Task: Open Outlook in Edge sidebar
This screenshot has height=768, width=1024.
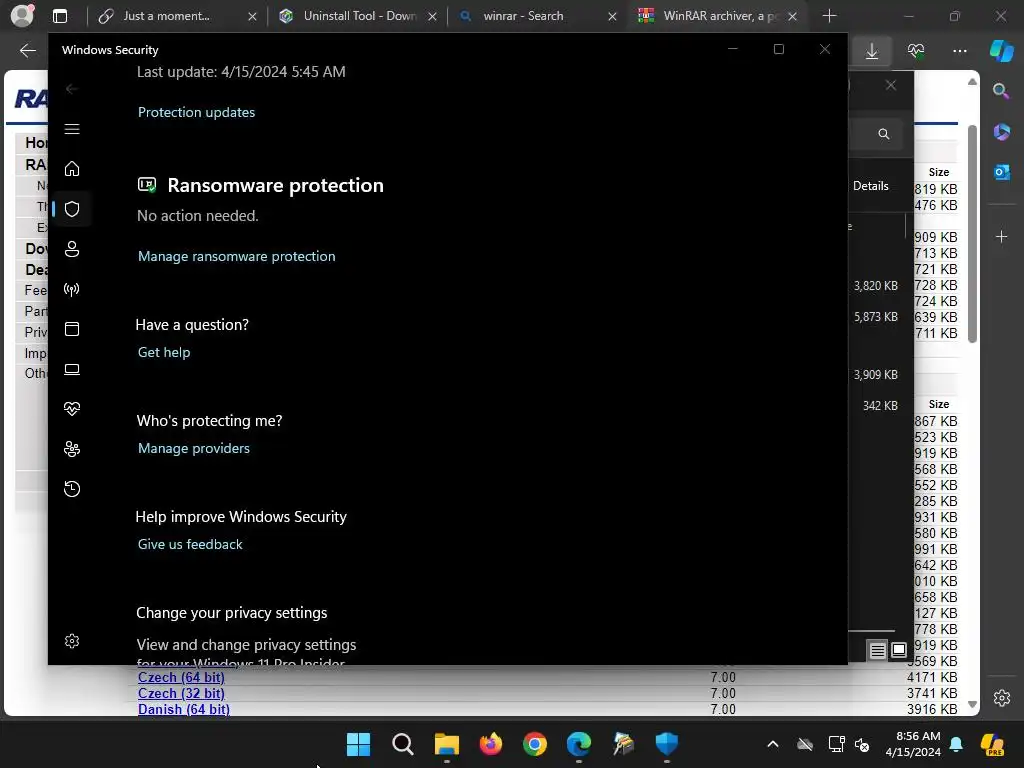Action: 1002,172
